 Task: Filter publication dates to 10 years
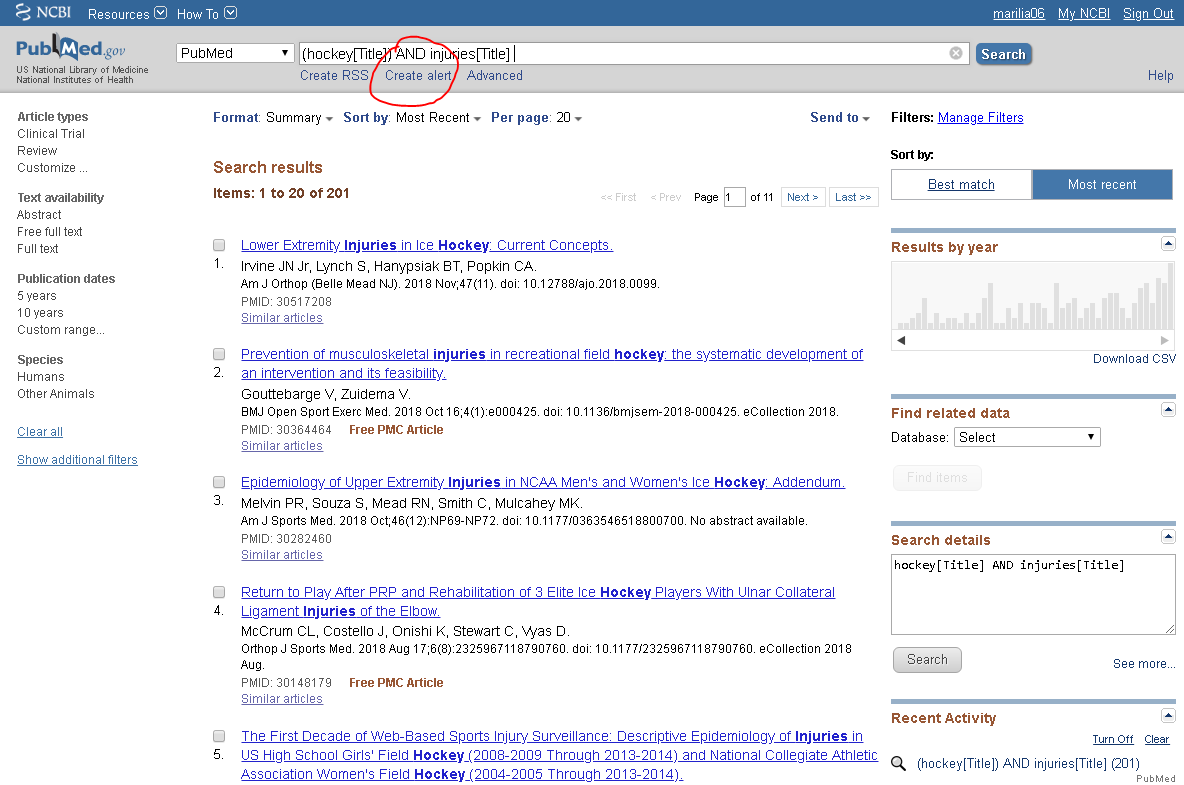pos(40,312)
